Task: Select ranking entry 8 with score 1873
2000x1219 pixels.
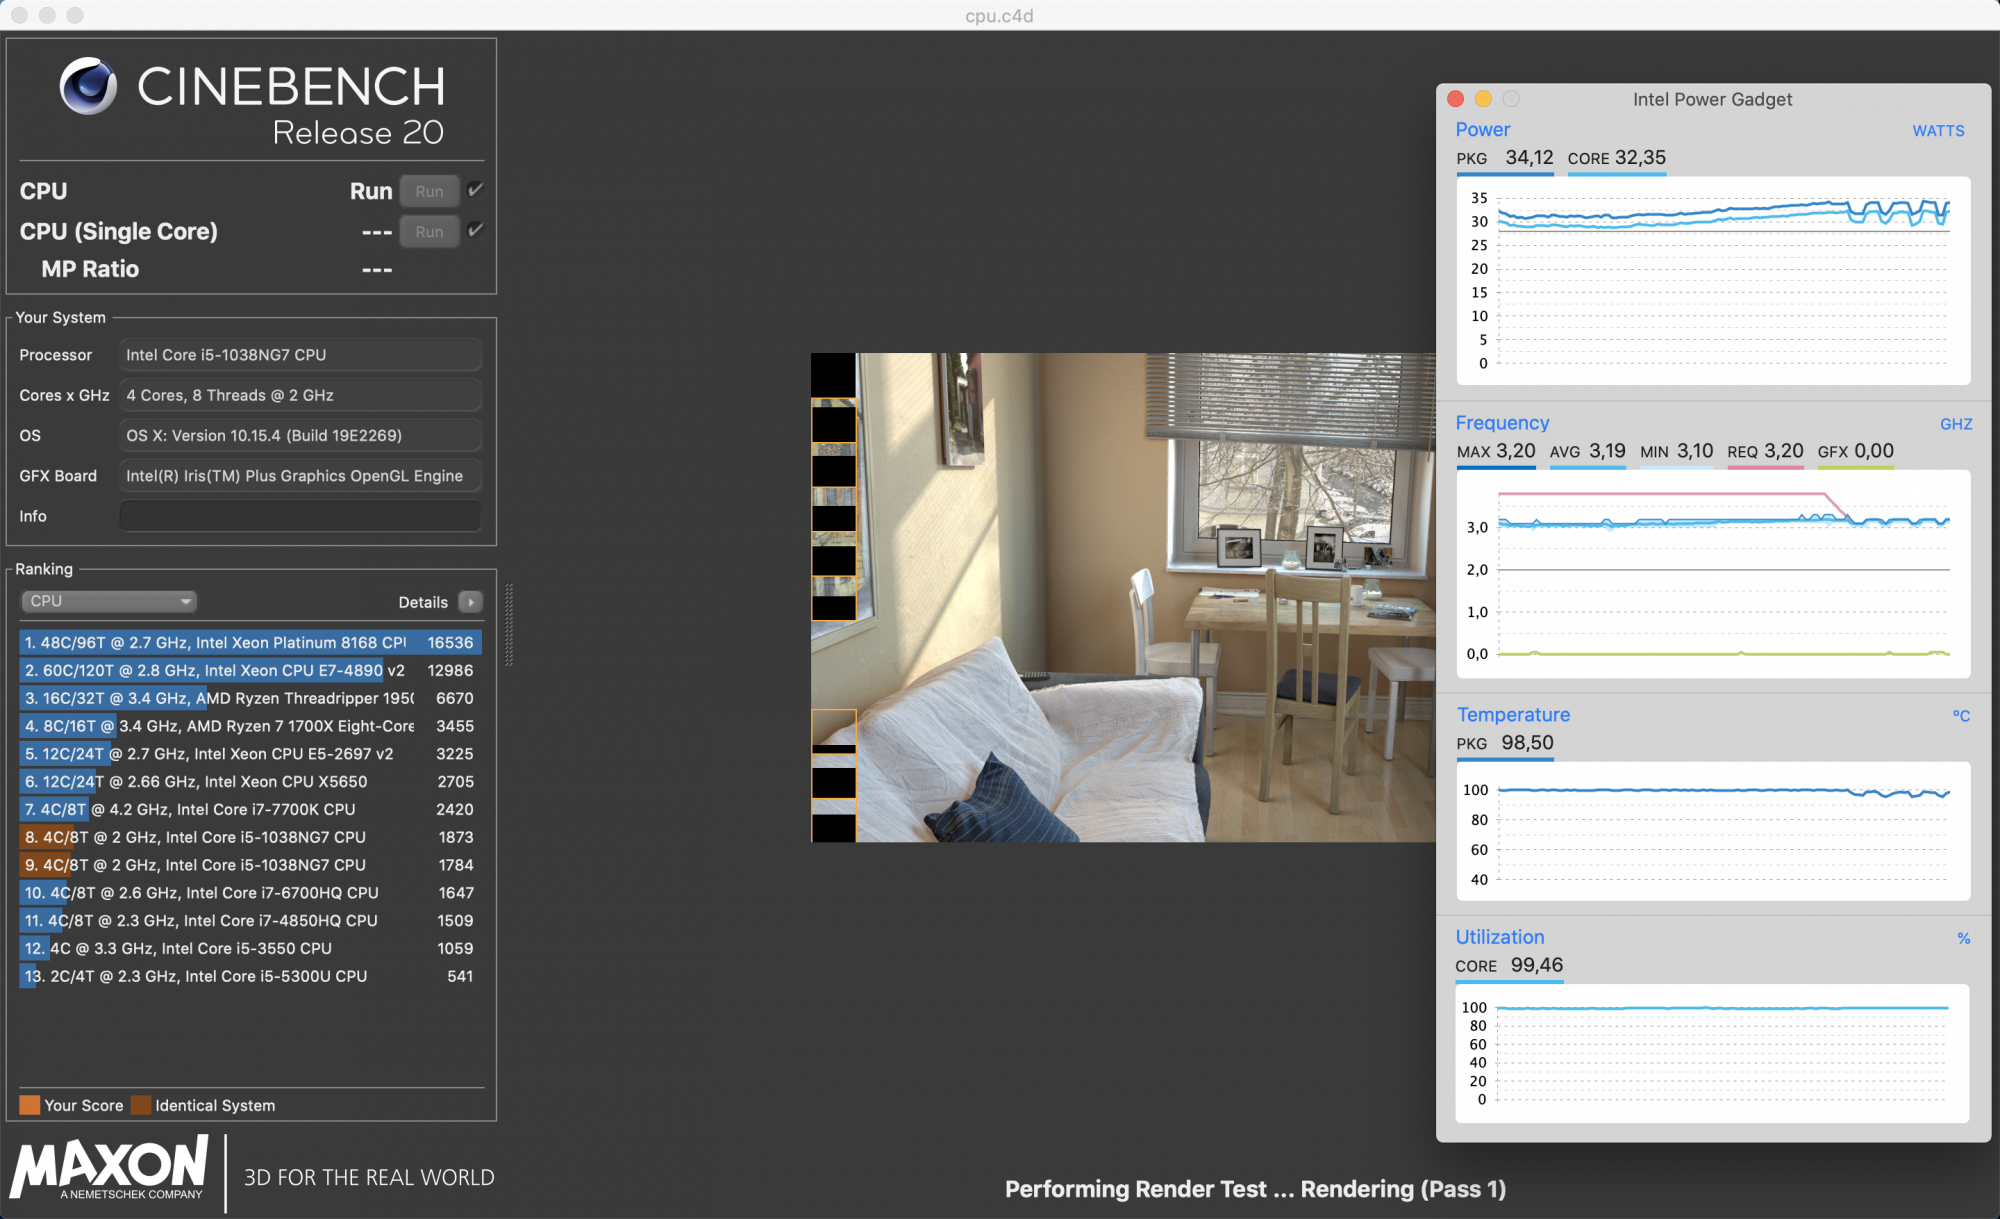Action: tap(249, 837)
